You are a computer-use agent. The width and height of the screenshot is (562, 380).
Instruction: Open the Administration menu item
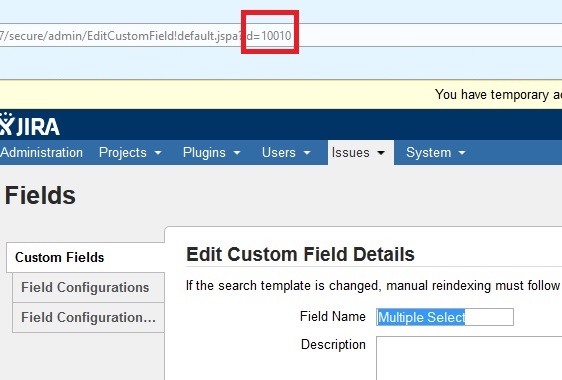(42, 152)
